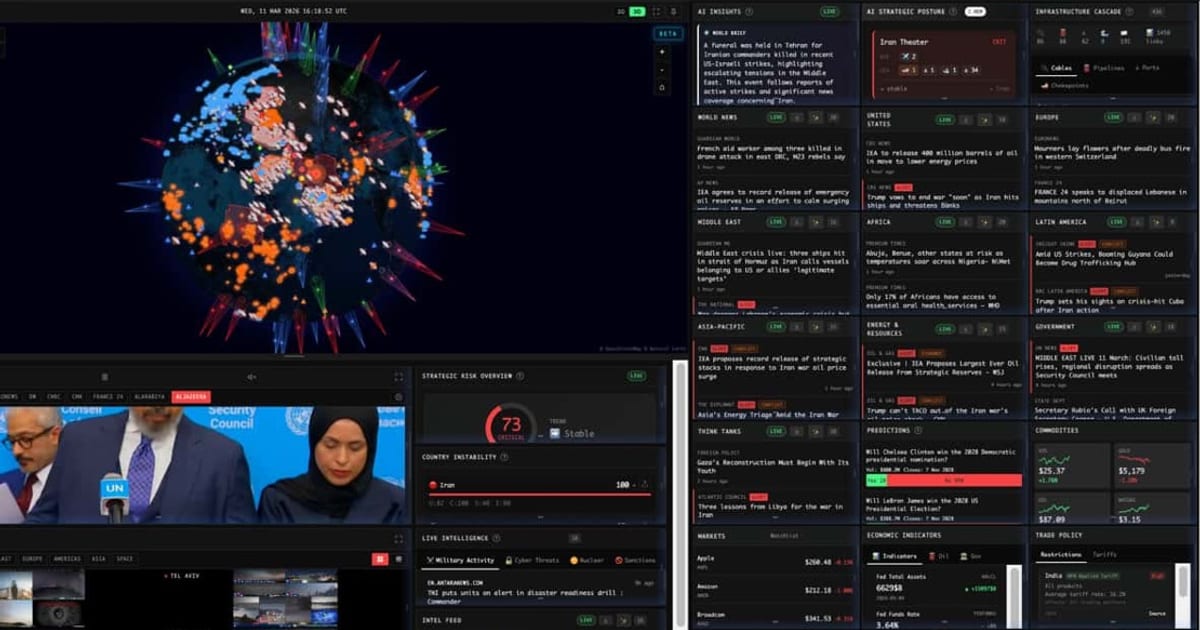Open the Tel Aviv webcam thumbnail grid
The width and height of the screenshot is (1200, 630).
(x=285, y=598)
